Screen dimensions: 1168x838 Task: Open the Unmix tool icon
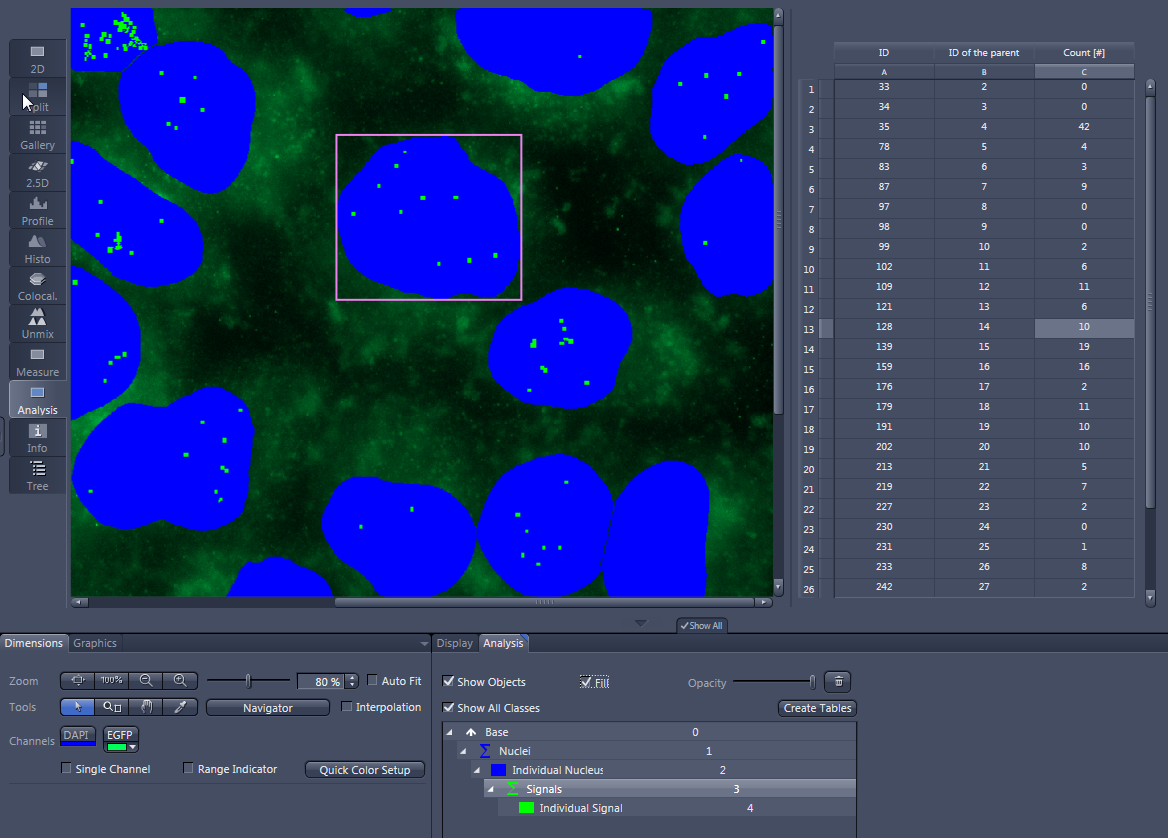pyautogui.click(x=37, y=321)
